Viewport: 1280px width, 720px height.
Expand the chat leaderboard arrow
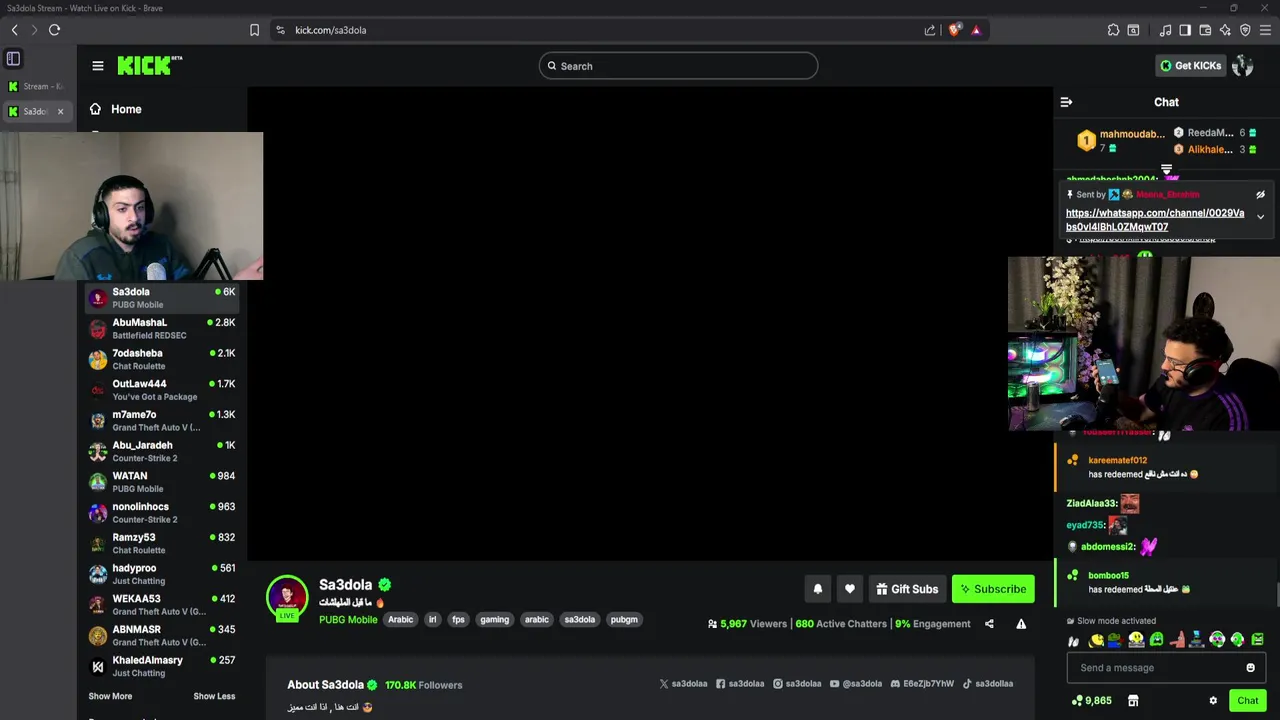[1166, 169]
